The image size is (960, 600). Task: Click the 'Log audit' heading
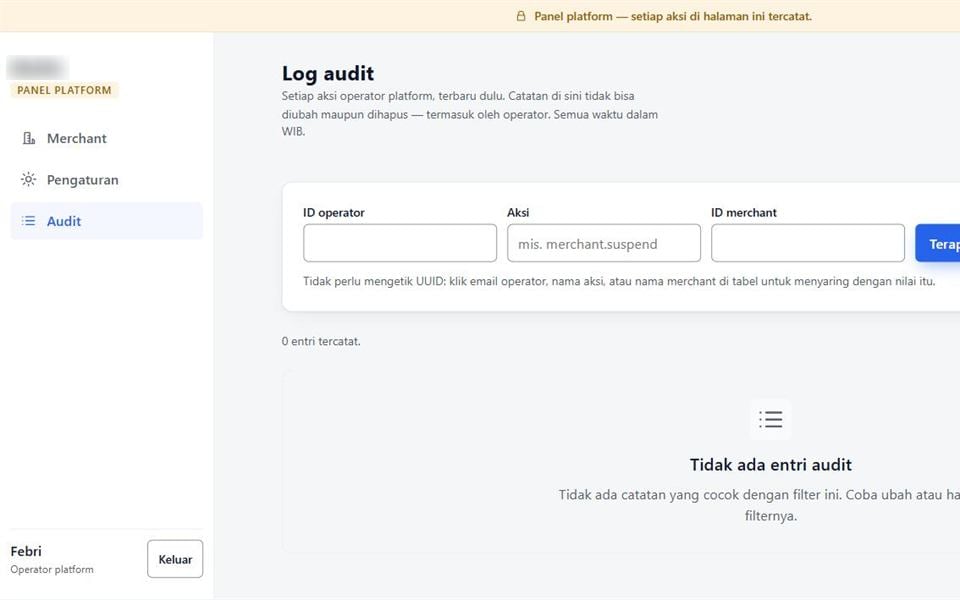point(328,73)
